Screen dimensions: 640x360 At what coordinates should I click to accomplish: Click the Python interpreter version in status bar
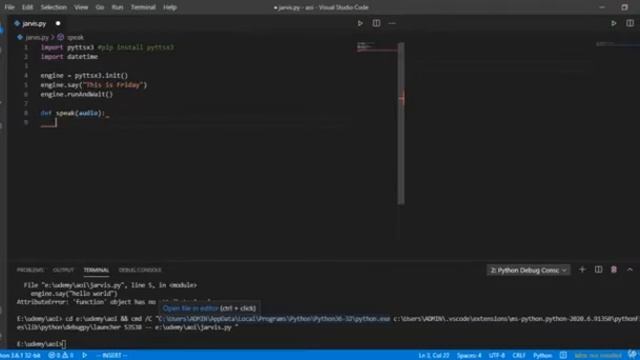click(20, 356)
